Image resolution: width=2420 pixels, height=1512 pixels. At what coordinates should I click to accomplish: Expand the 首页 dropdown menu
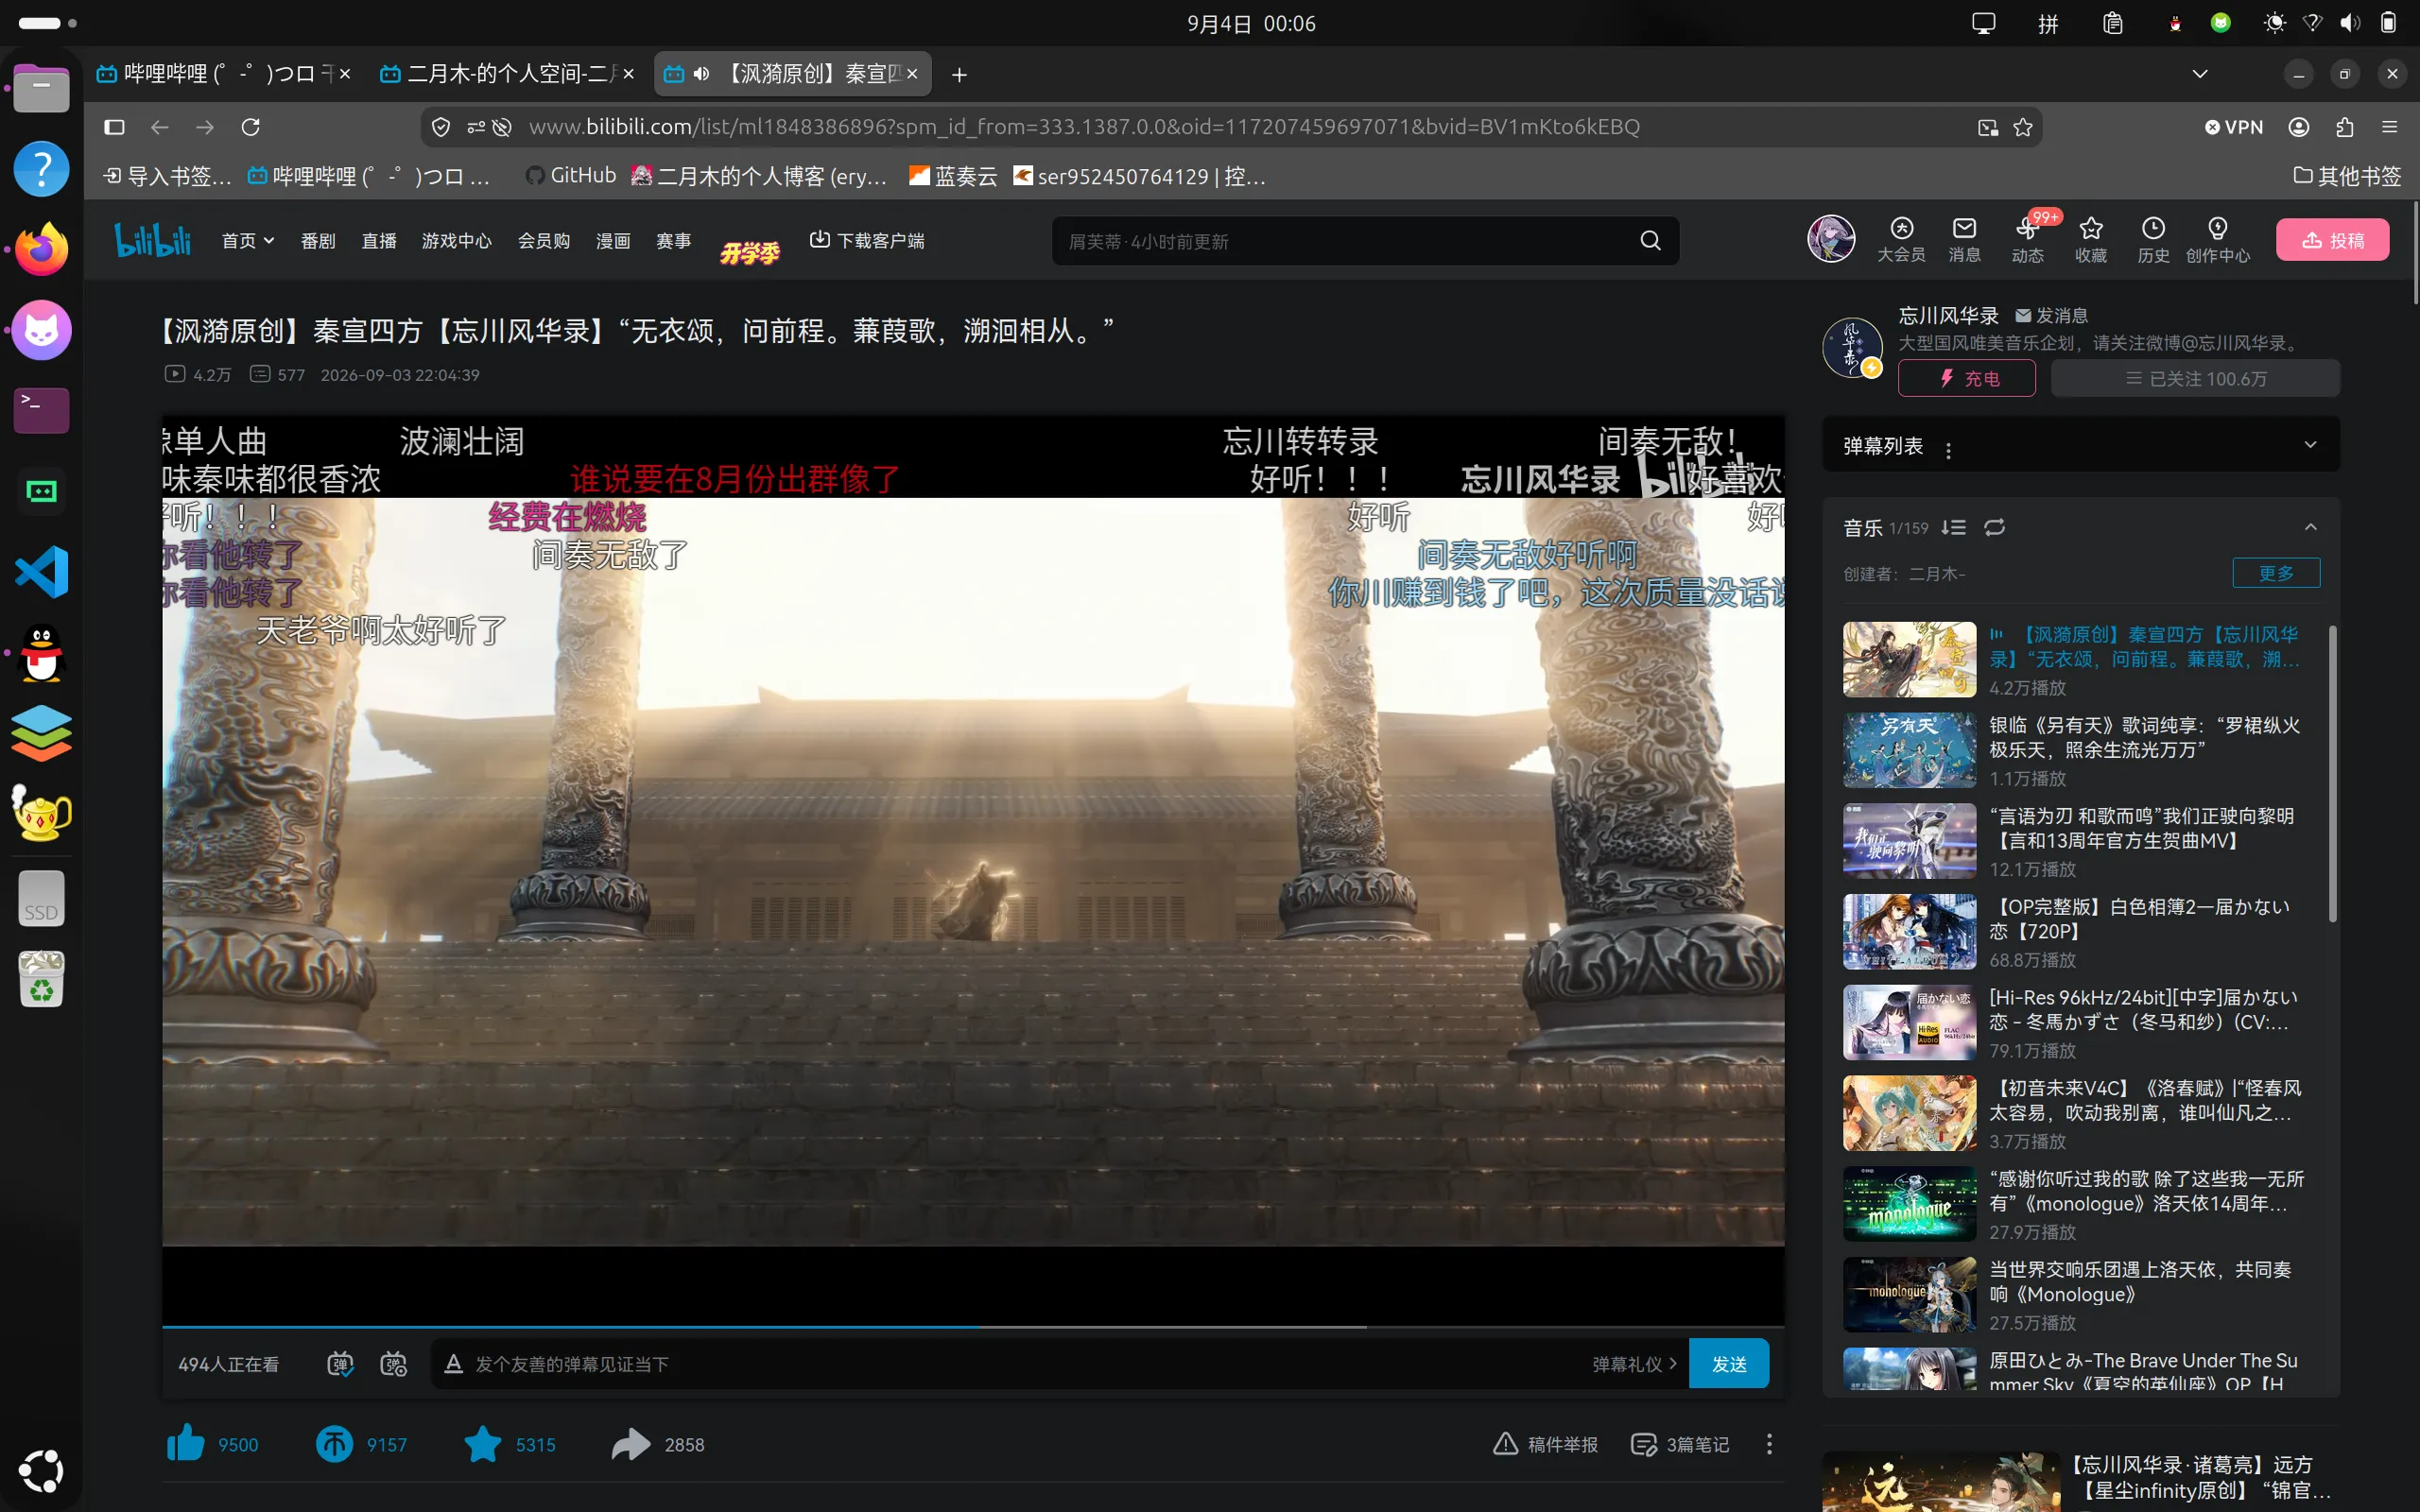(x=248, y=241)
